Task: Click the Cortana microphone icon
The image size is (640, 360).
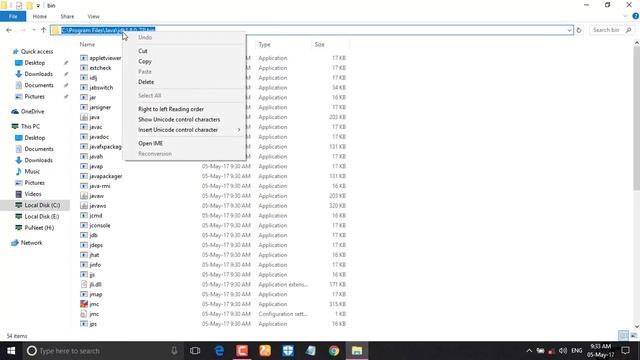Action: pyautogui.click(x=174, y=351)
